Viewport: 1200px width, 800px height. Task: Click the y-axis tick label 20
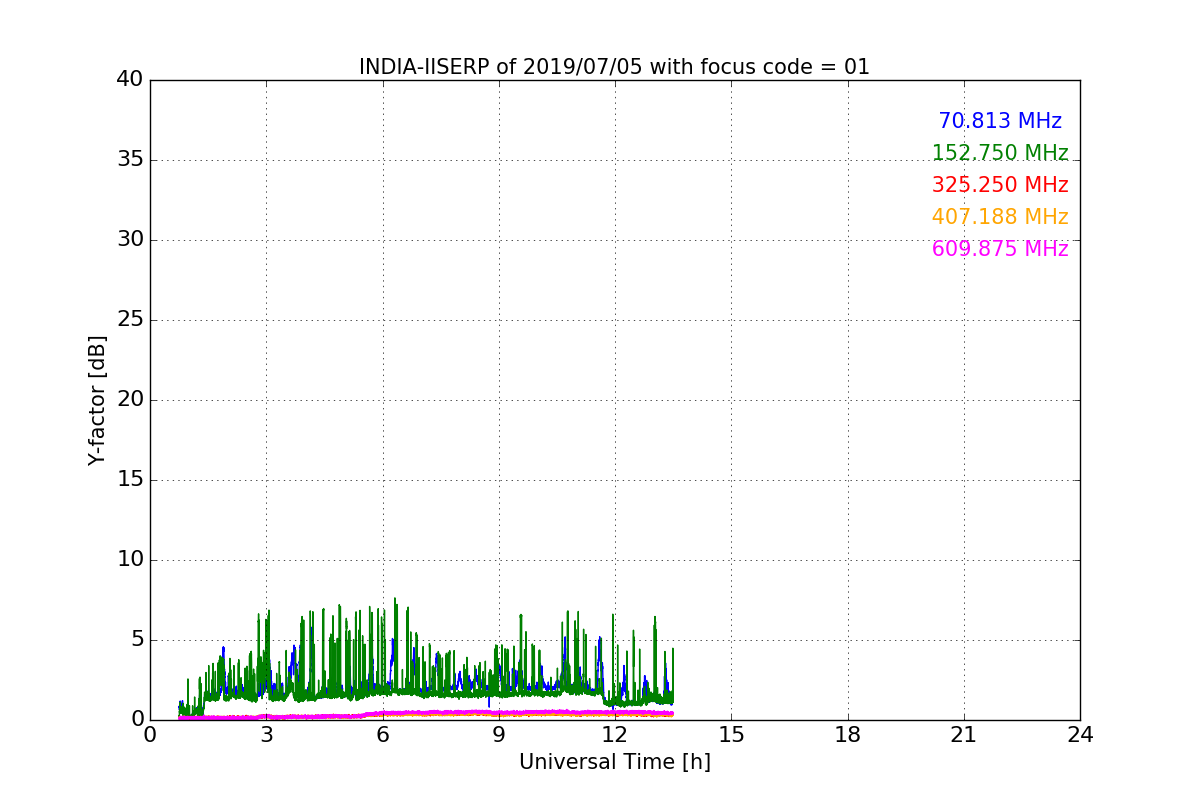click(130, 400)
